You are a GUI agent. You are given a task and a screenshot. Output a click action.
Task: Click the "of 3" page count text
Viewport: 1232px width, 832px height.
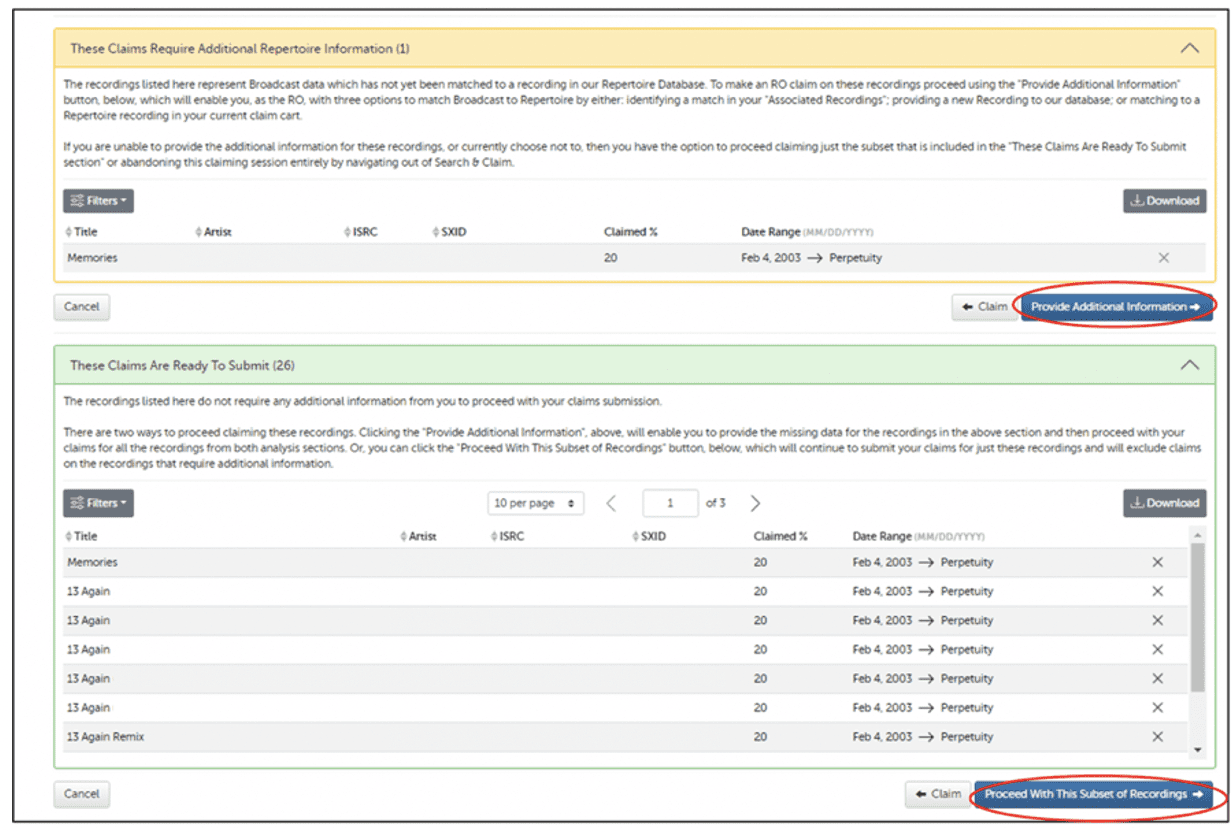716,503
